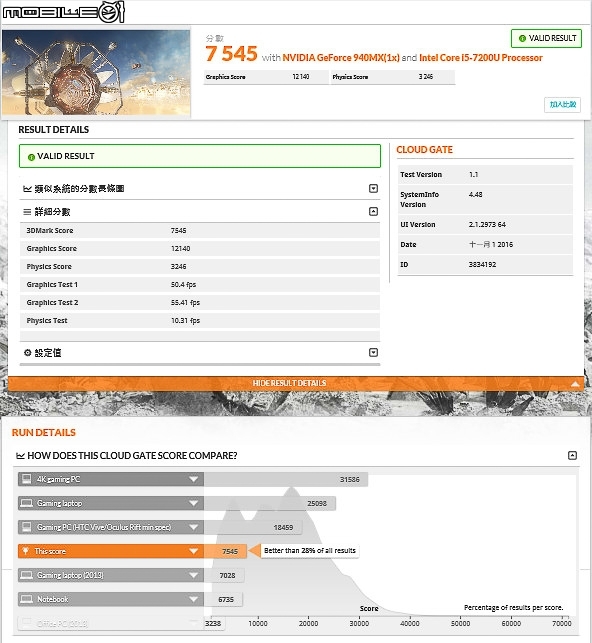This screenshot has width=592, height=643.
Task: Click the HIDE RESULT DETAILS bar
Action: tap(296, 383)
